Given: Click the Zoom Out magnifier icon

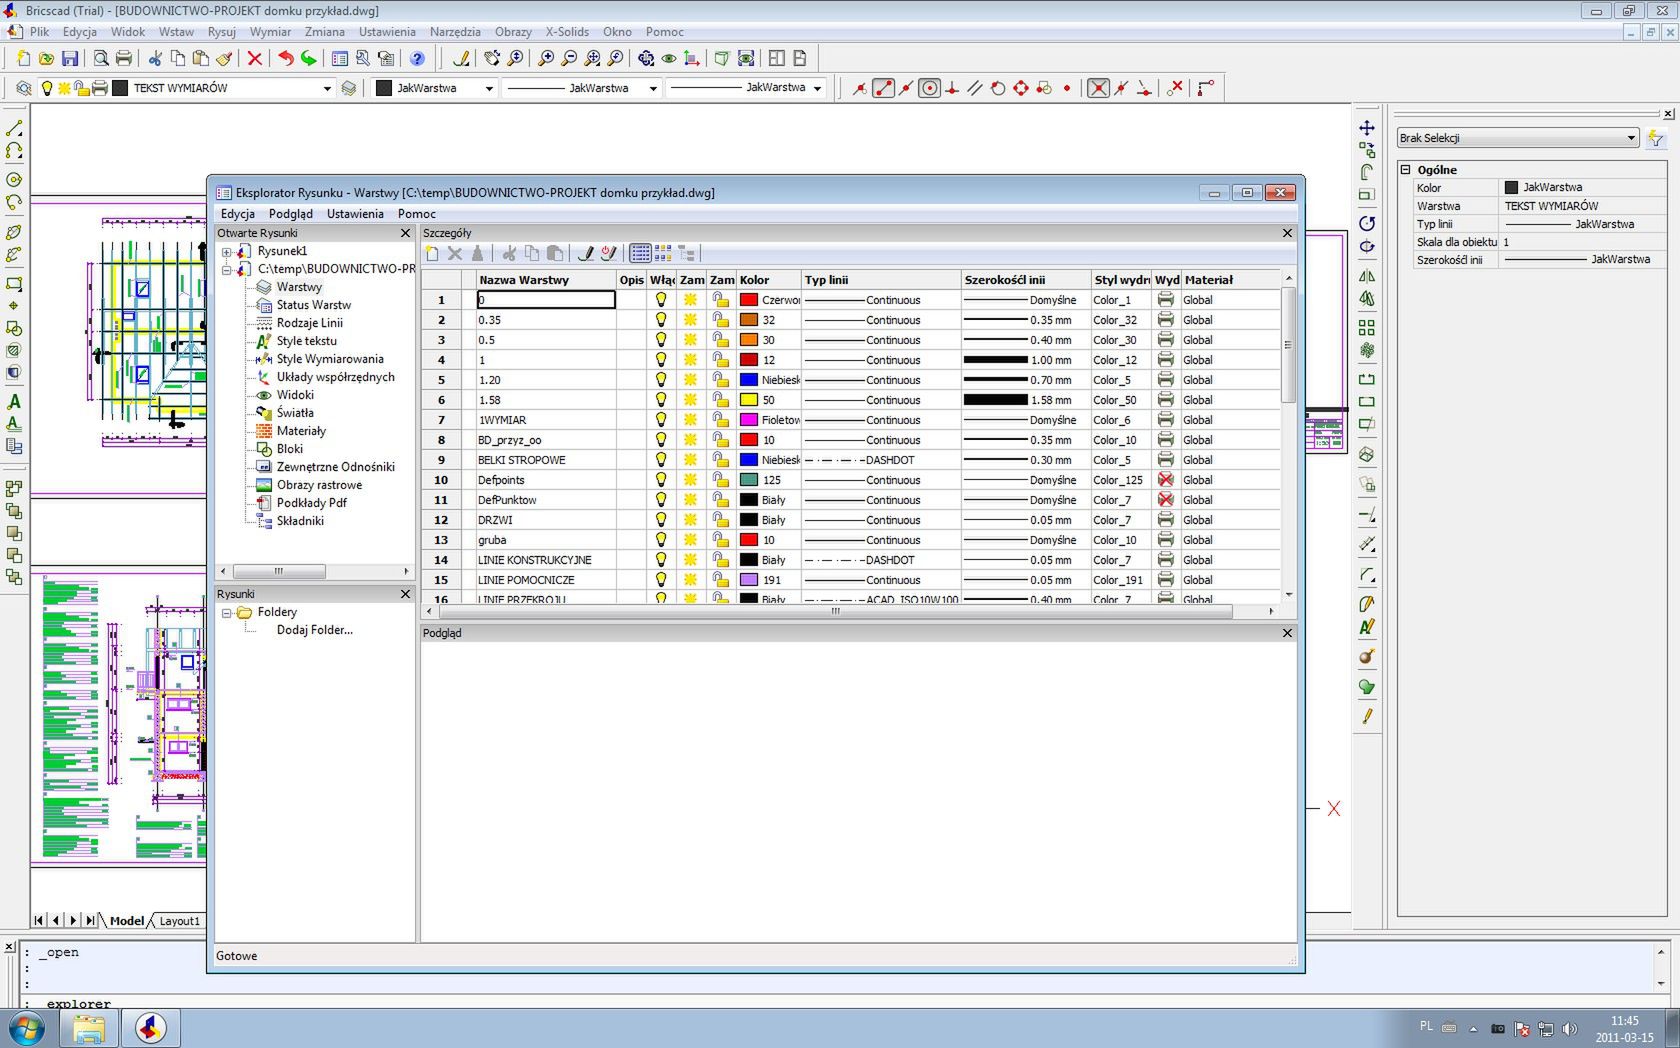Looking at the screenshot, I should [569, 58].
